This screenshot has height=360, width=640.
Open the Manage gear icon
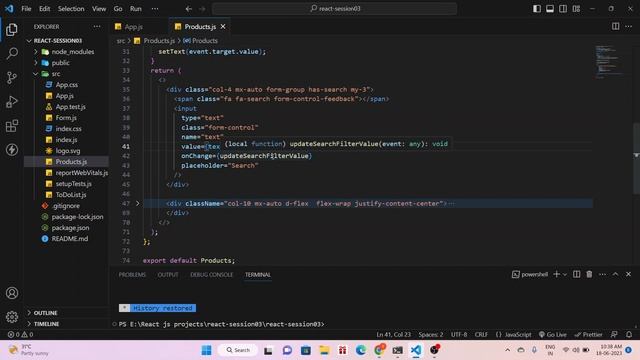point(12,317)
